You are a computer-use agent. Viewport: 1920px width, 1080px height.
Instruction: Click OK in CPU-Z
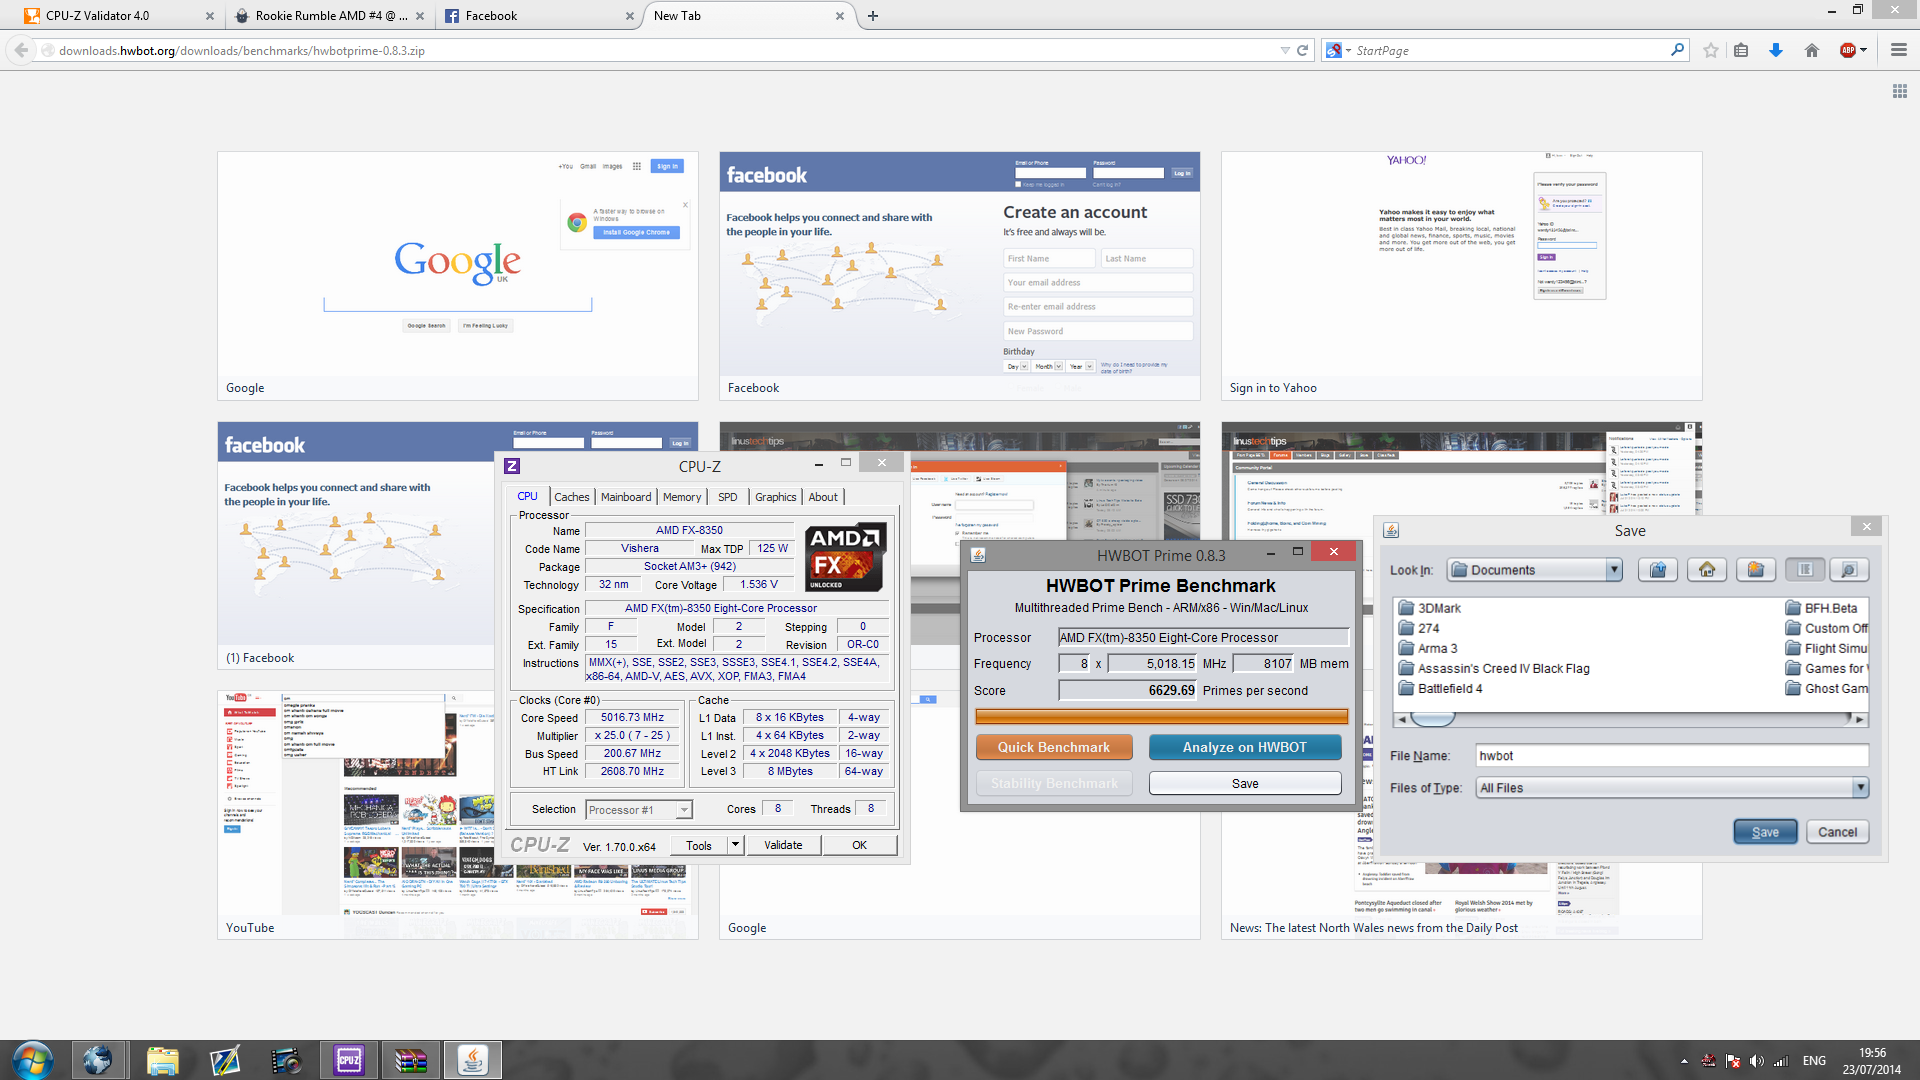click(x=859, y=845)
